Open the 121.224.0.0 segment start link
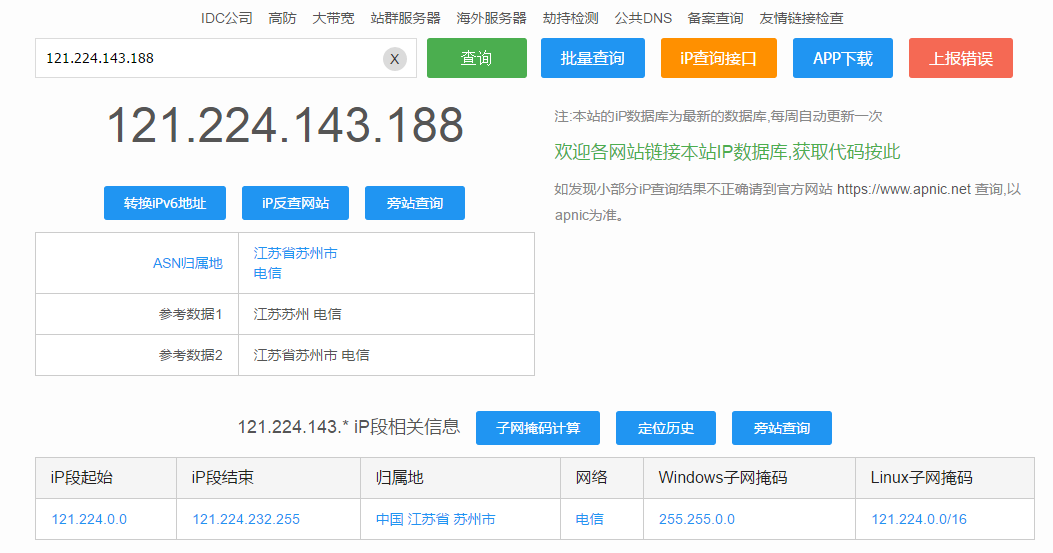This screenshot has width=1053, height=553. [89, 519]
